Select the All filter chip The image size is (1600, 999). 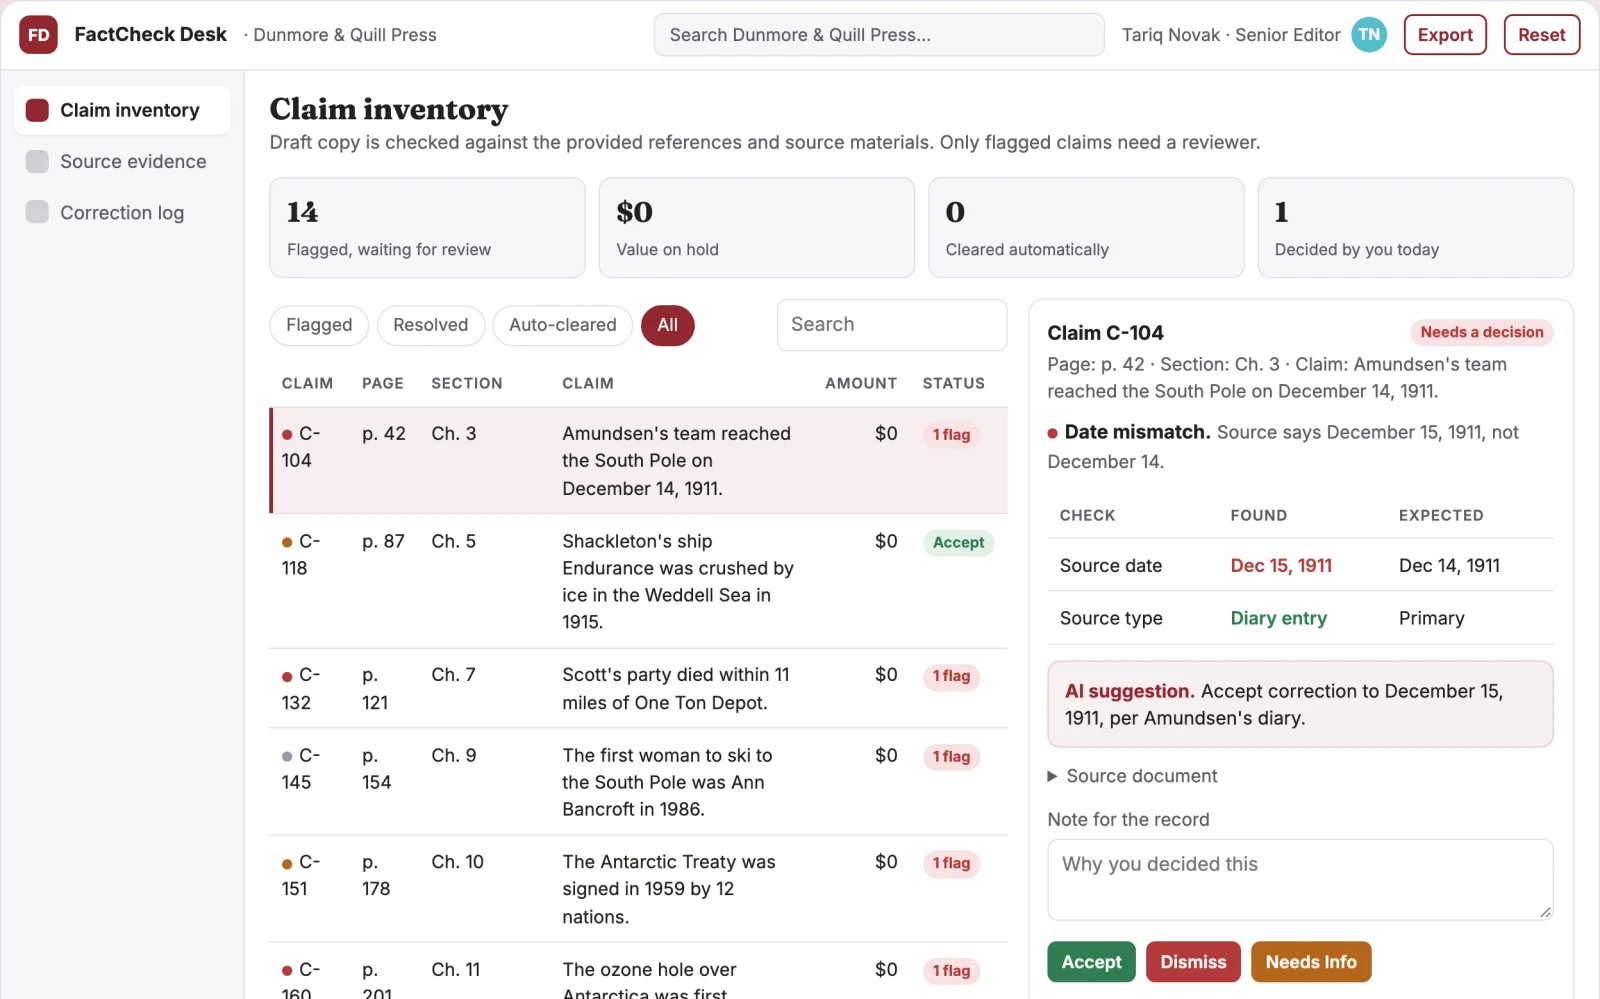point(667,325)
